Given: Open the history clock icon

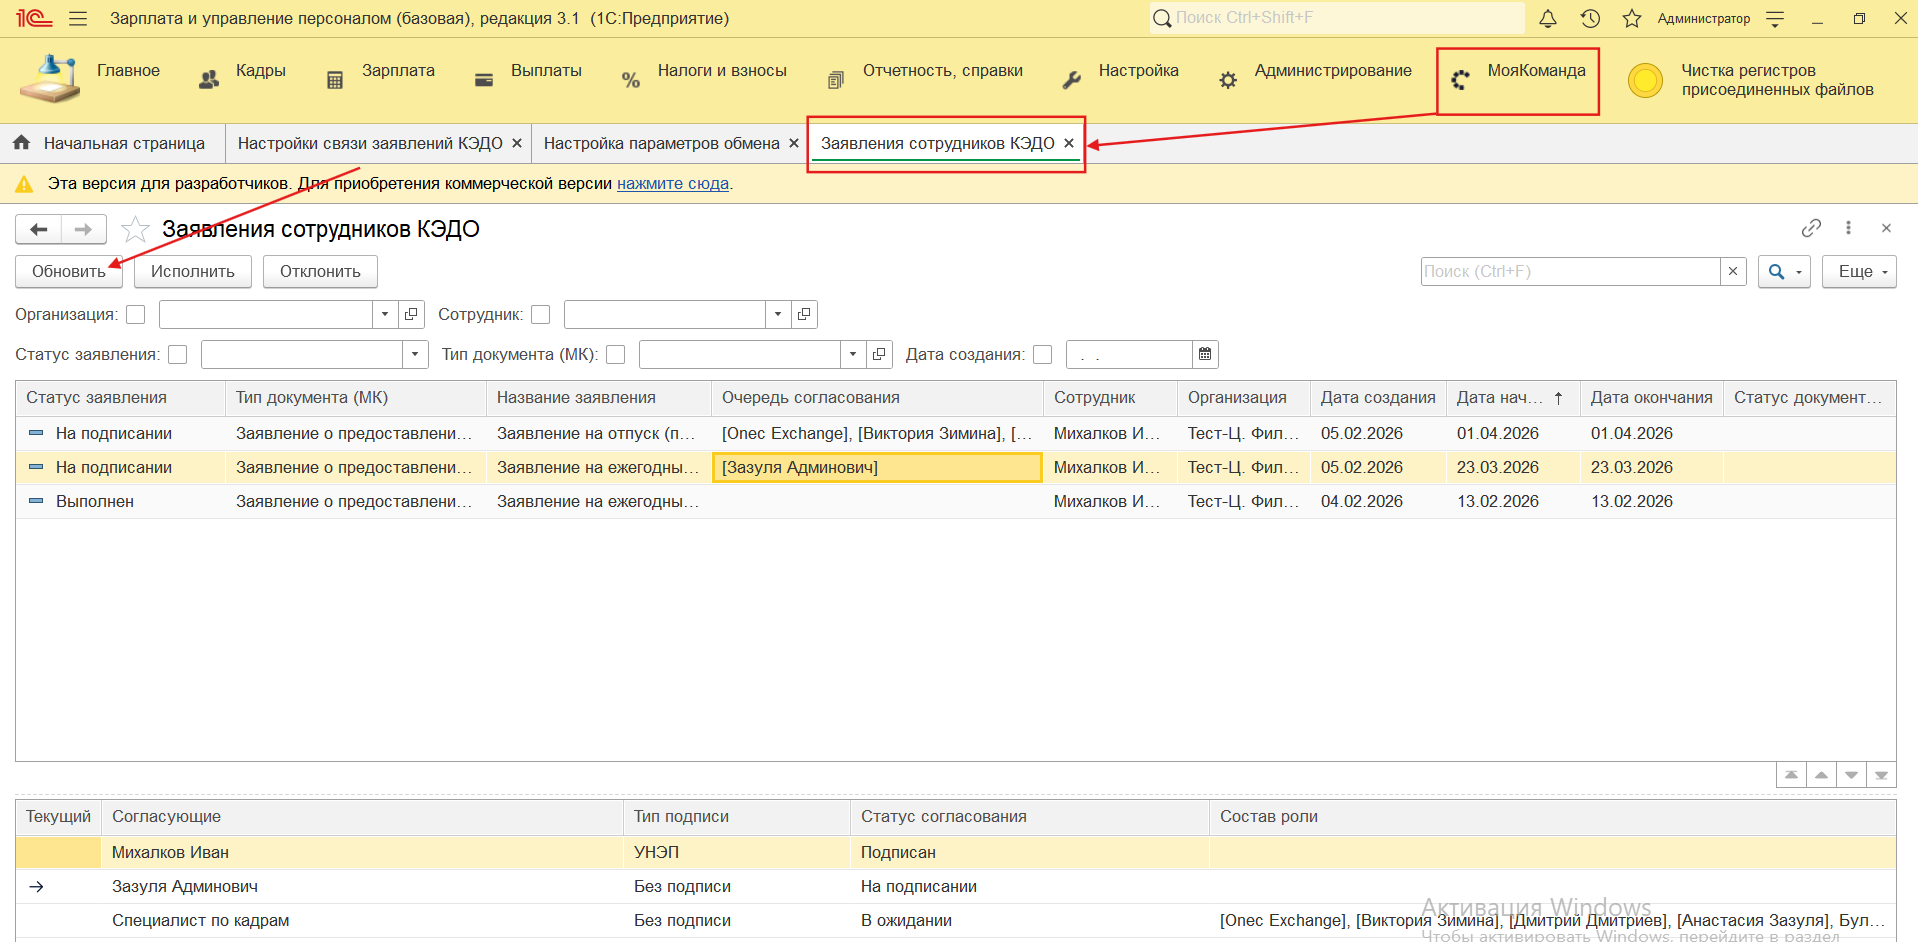Looking at the screenshot, I should 1590,19.
